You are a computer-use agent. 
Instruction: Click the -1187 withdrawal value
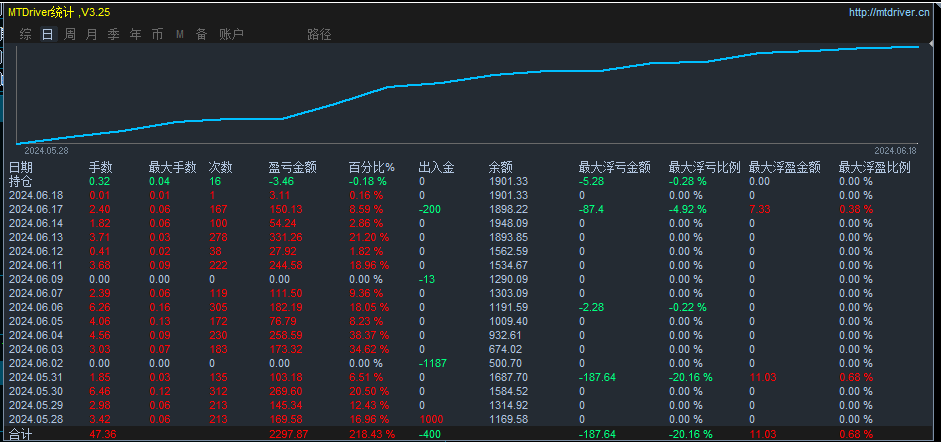point(432,363)
